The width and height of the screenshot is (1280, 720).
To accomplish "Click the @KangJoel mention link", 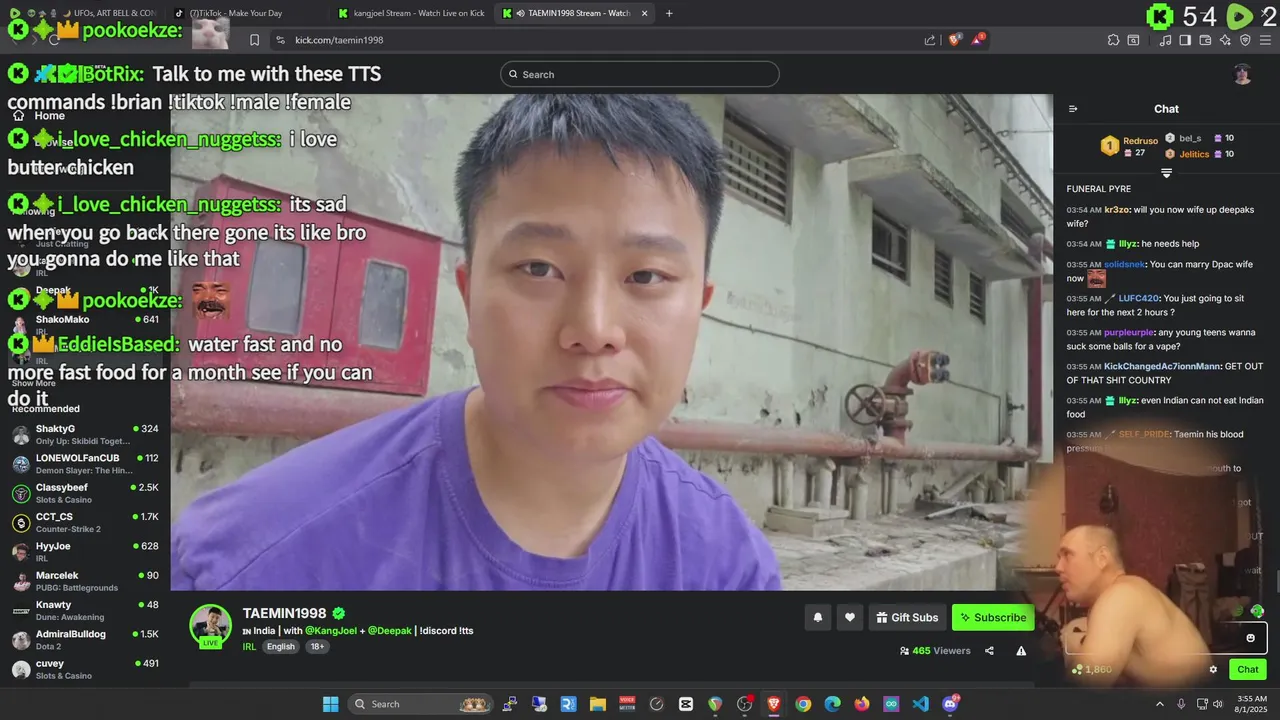I will tap(331, 631).
